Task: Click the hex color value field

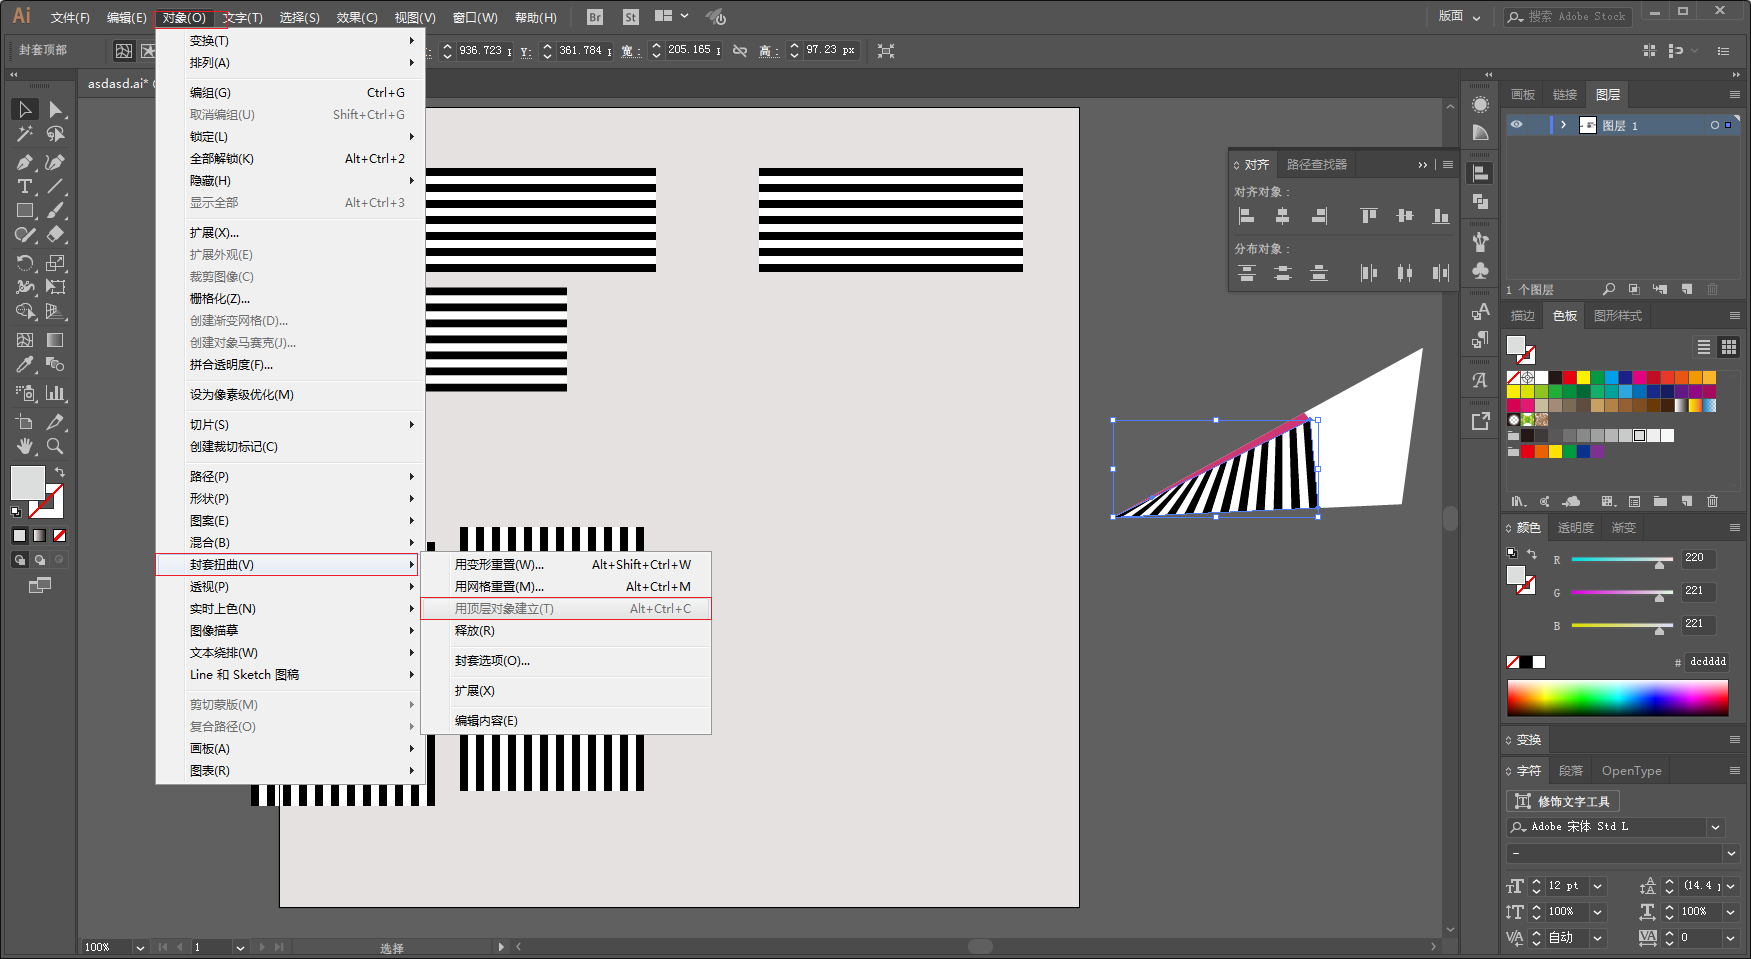Action: tap(1708, 662)
